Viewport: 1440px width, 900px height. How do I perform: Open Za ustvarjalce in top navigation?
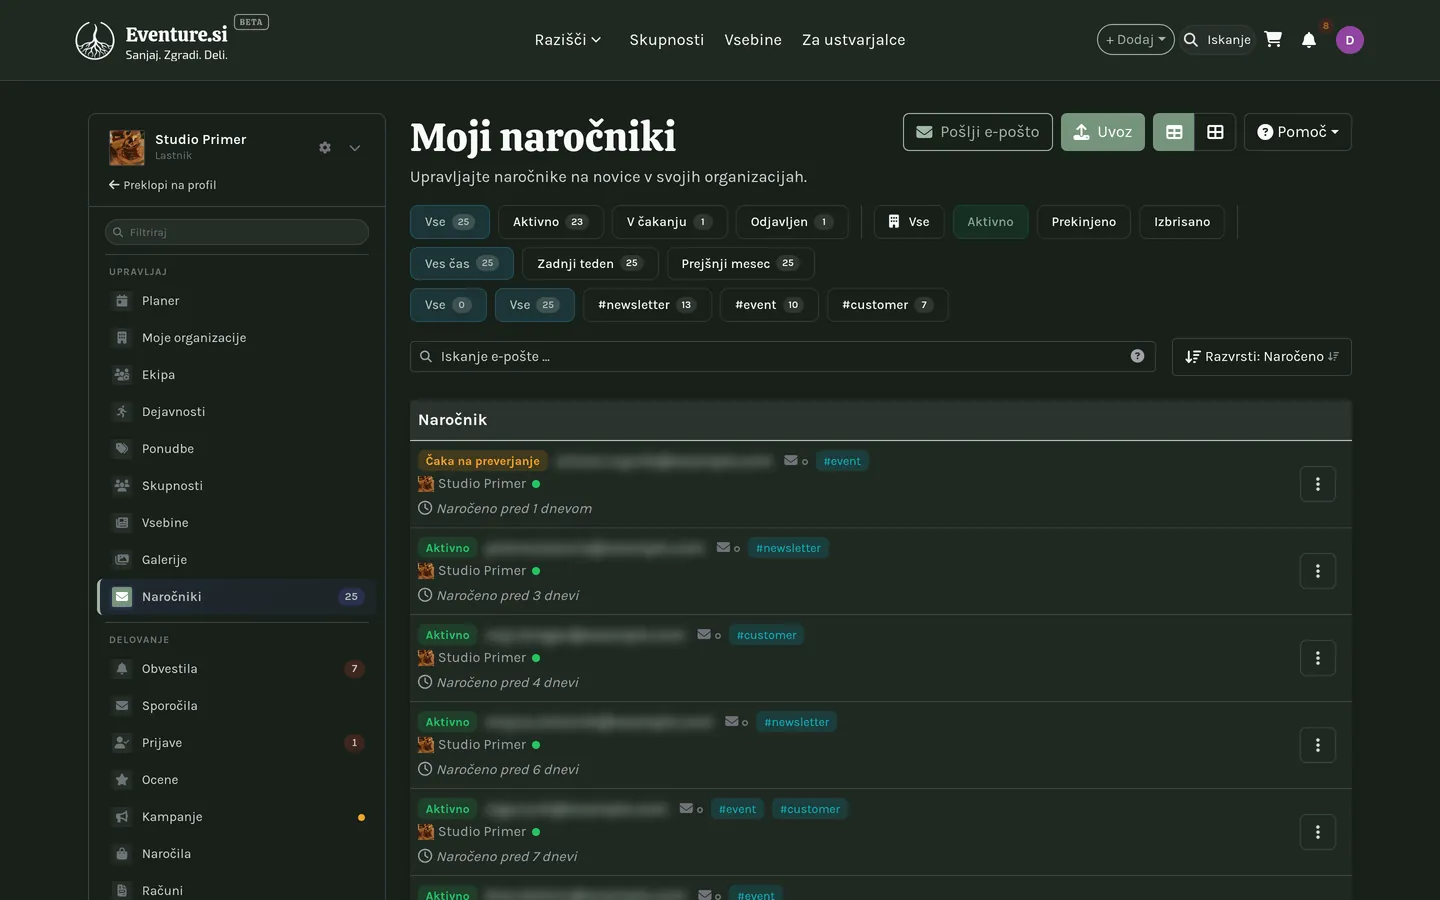point(854,40)
